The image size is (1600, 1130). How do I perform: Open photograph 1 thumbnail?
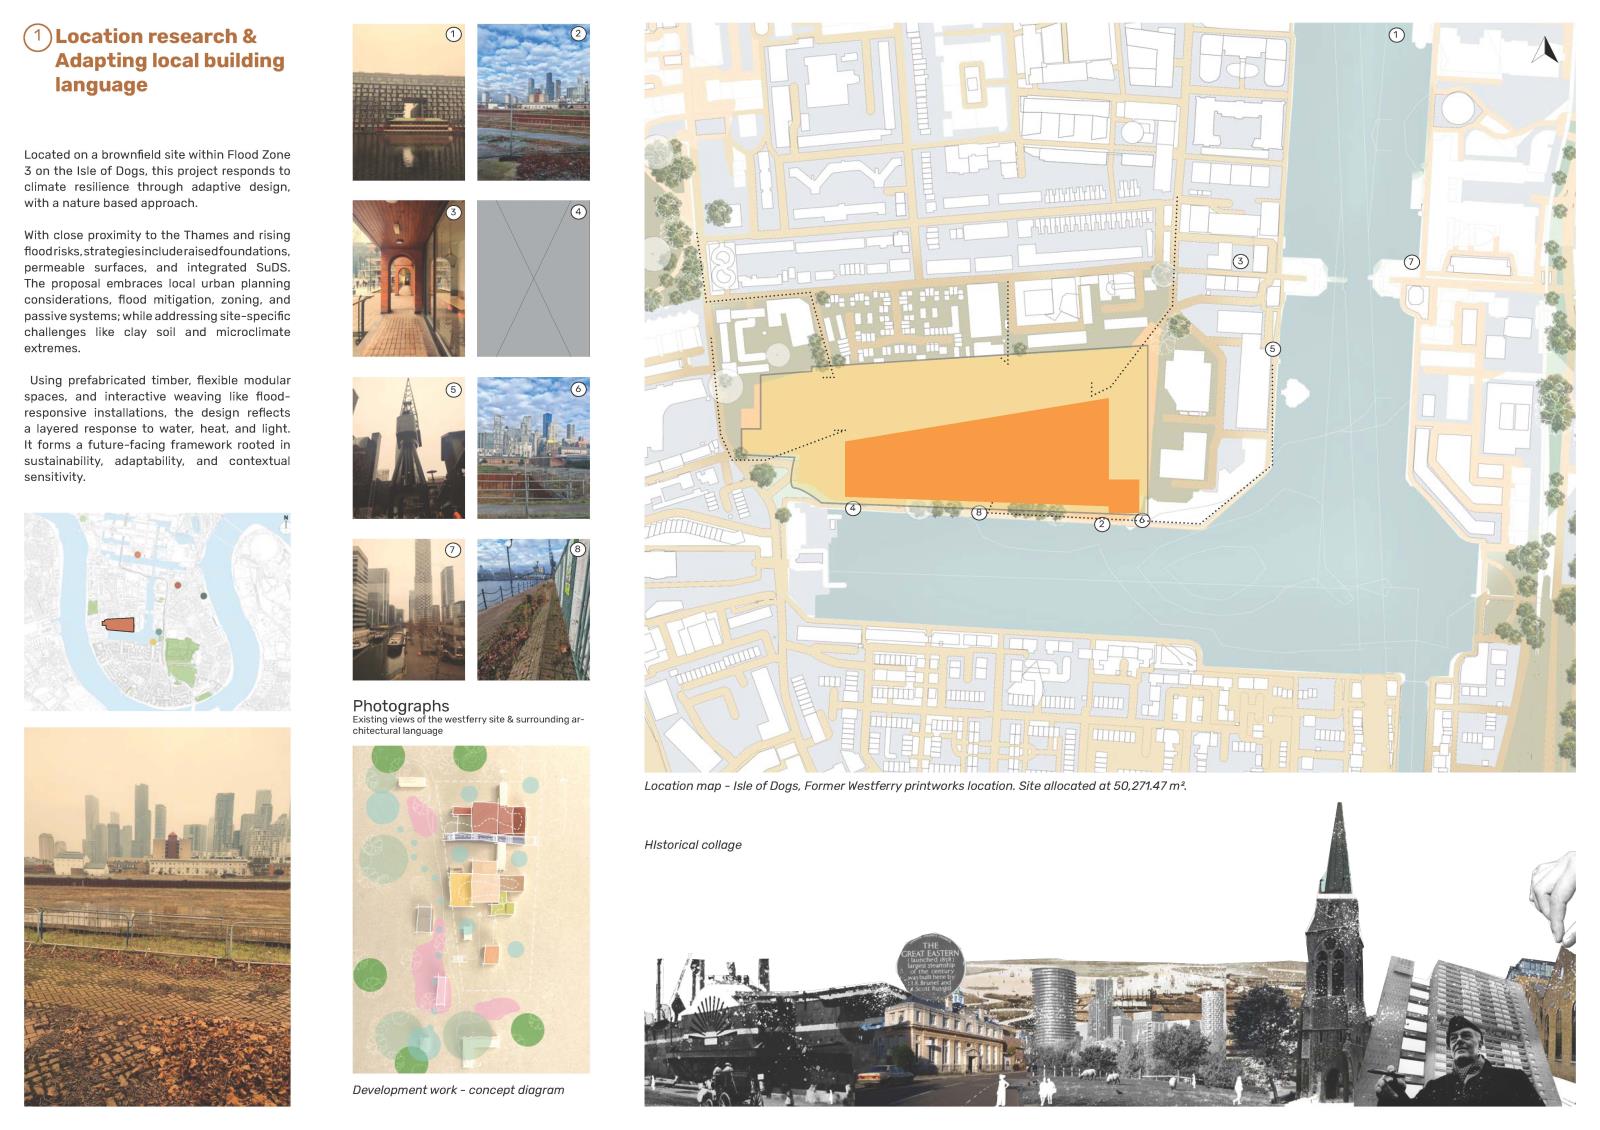408,103
